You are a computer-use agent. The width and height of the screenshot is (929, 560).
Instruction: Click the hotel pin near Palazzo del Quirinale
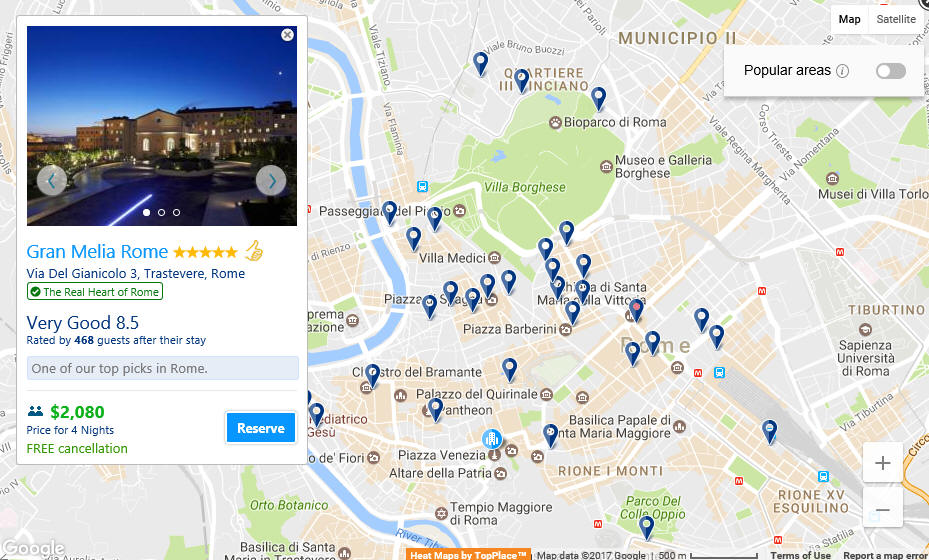[x=510, y=369]
